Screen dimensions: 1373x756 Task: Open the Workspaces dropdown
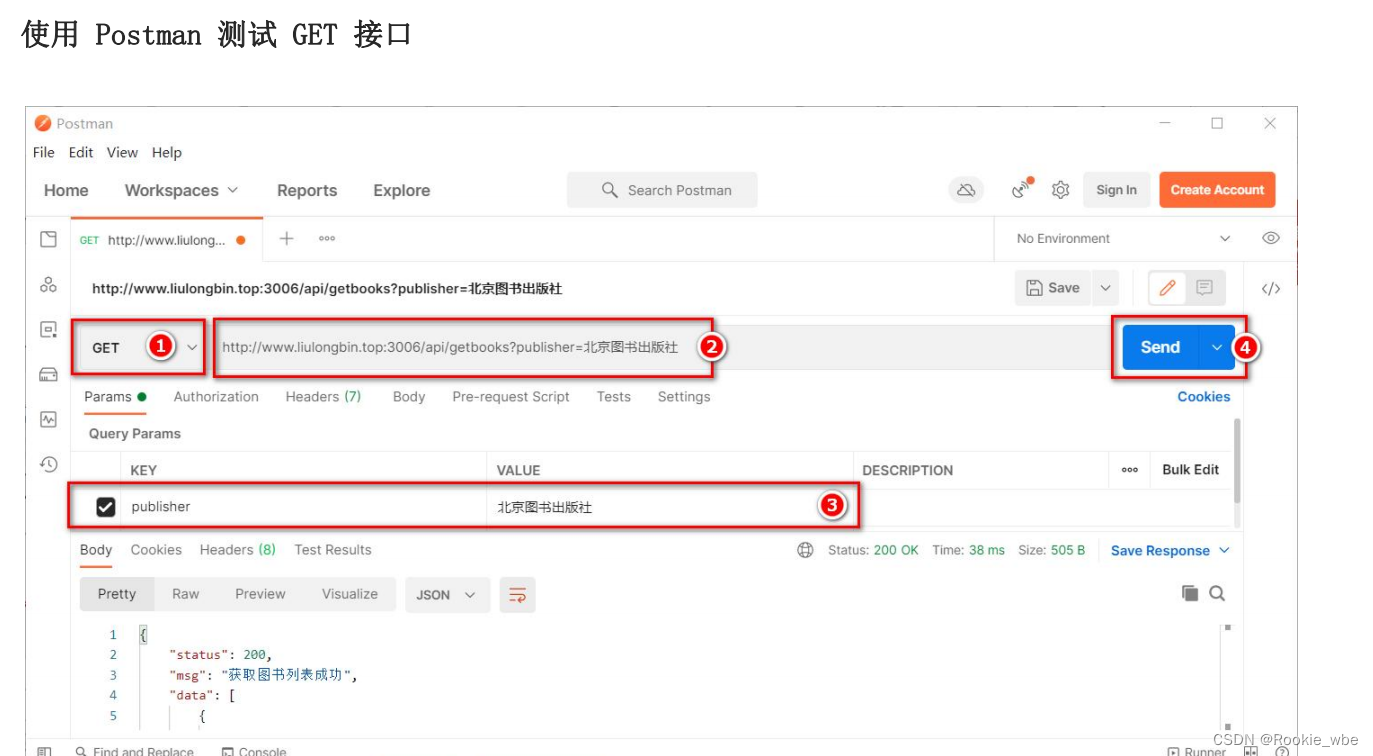click(x=181, y=190)
